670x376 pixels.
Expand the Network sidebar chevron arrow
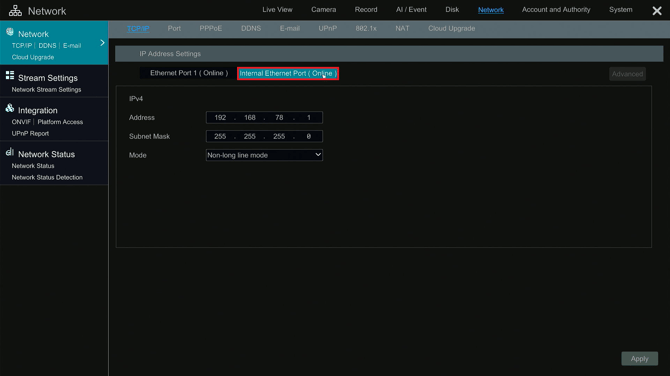coord(103,43)
